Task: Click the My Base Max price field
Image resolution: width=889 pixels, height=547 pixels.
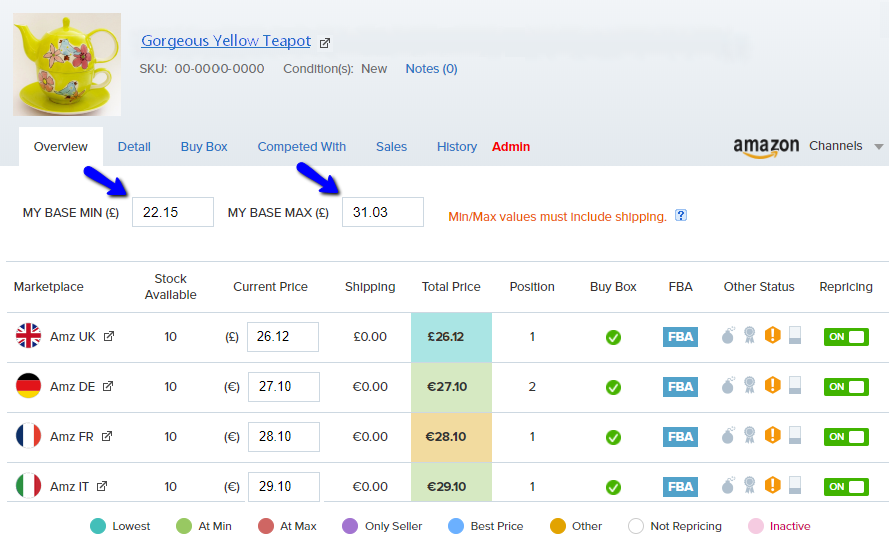Action: pyautogui.click(x=383, y=212)
